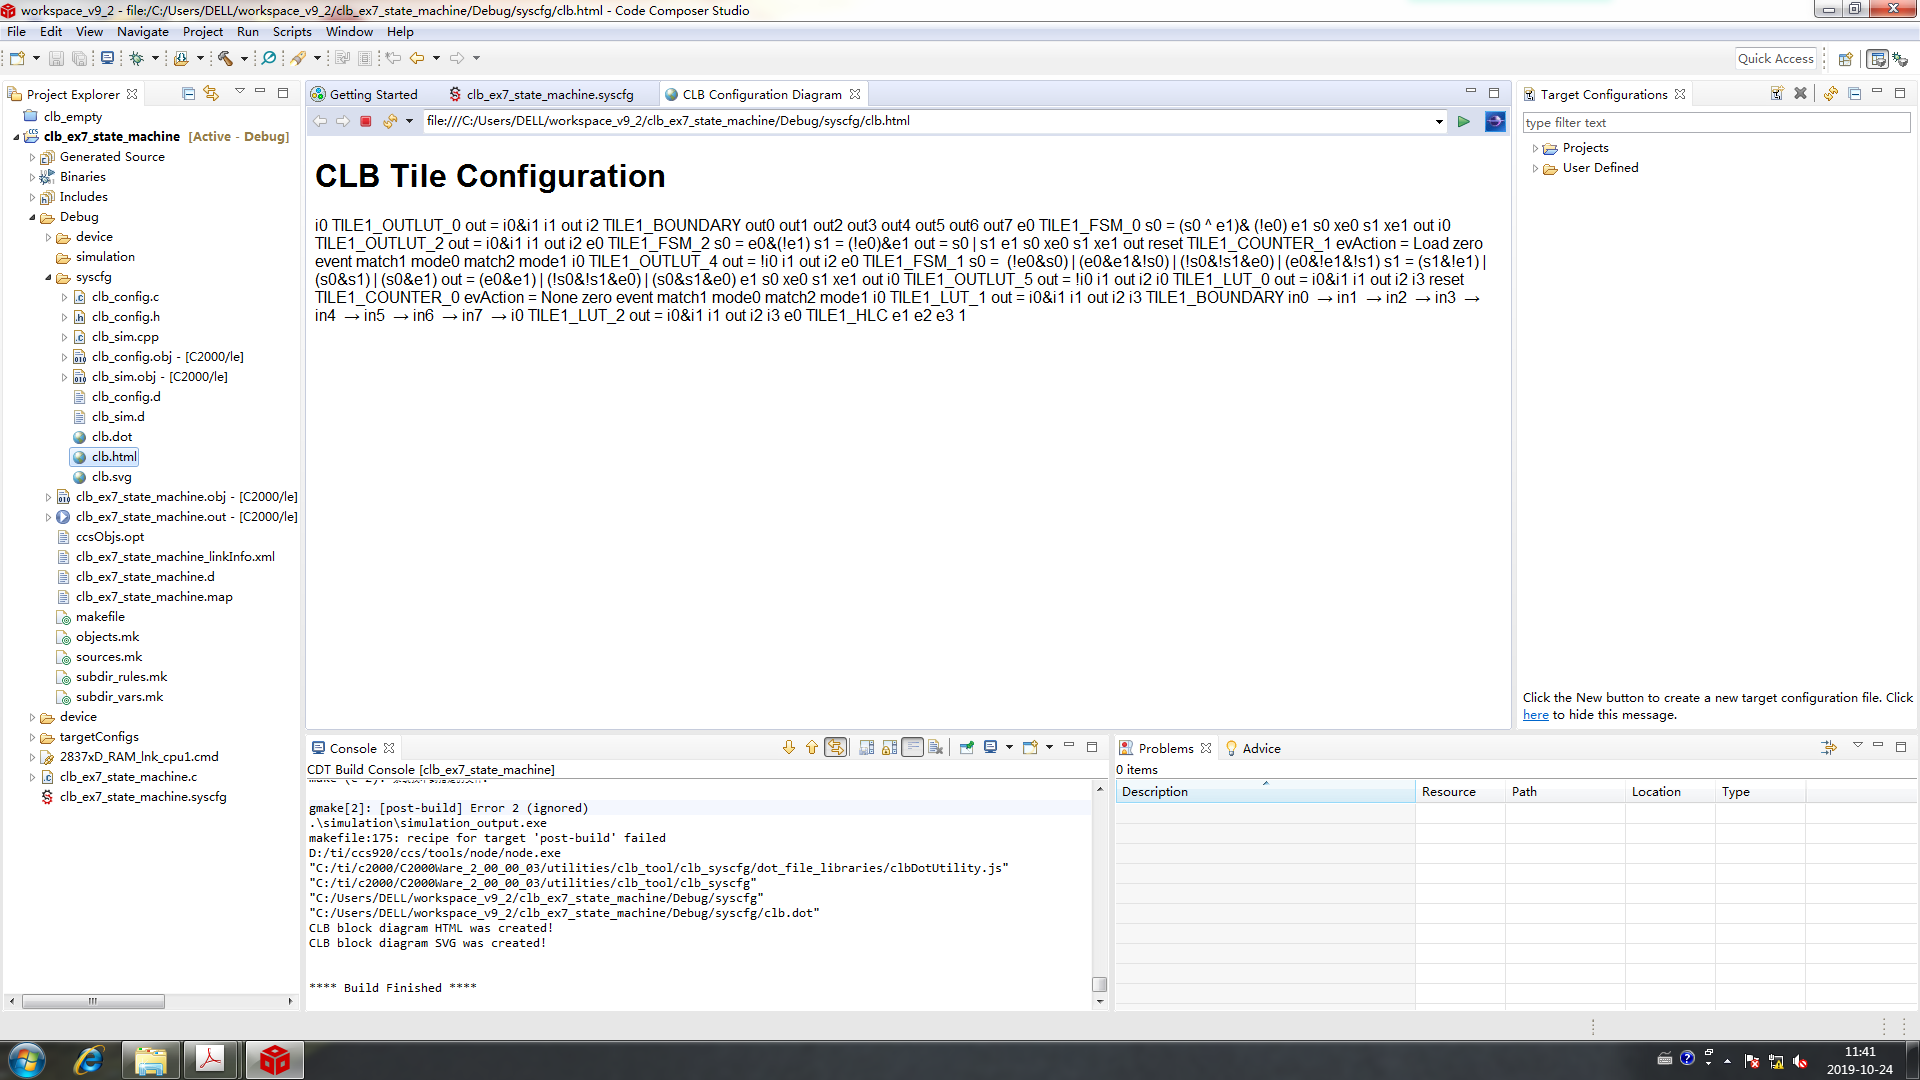The height and width of the screenshot is (1080, 1920).
Task: Open the URL address bar dropdown
Action: (x=1439, y=122)
